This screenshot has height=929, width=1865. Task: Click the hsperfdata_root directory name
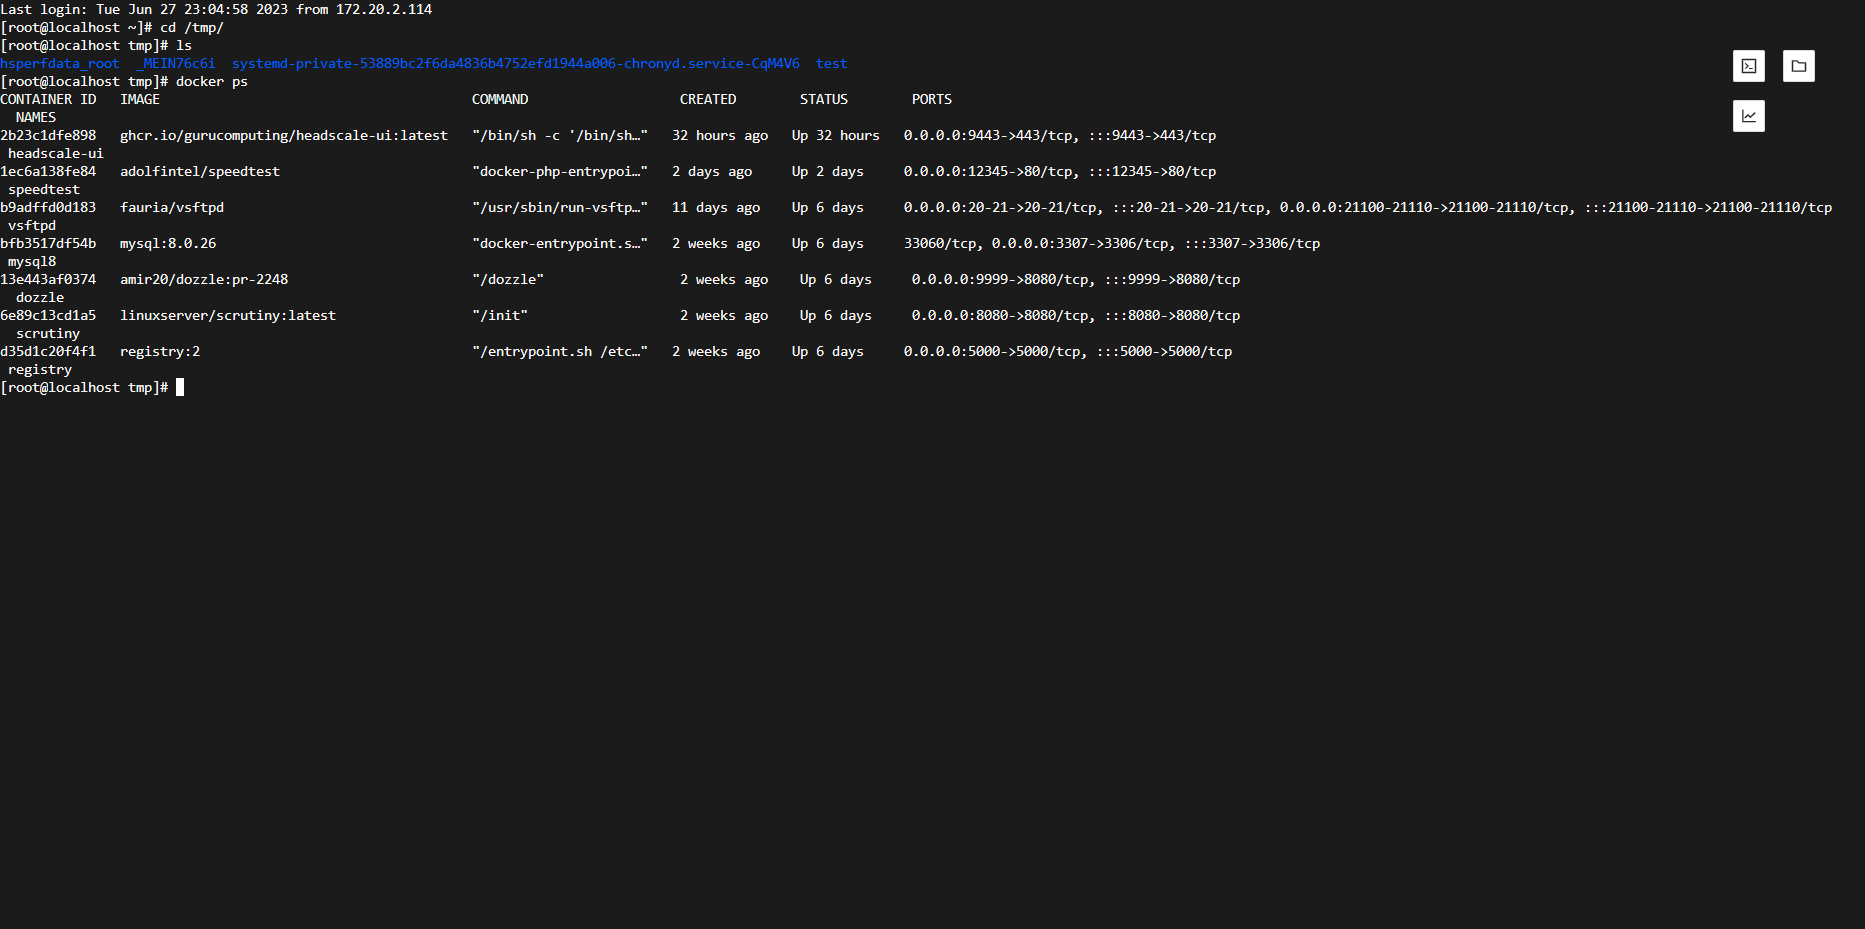[60, 63]
